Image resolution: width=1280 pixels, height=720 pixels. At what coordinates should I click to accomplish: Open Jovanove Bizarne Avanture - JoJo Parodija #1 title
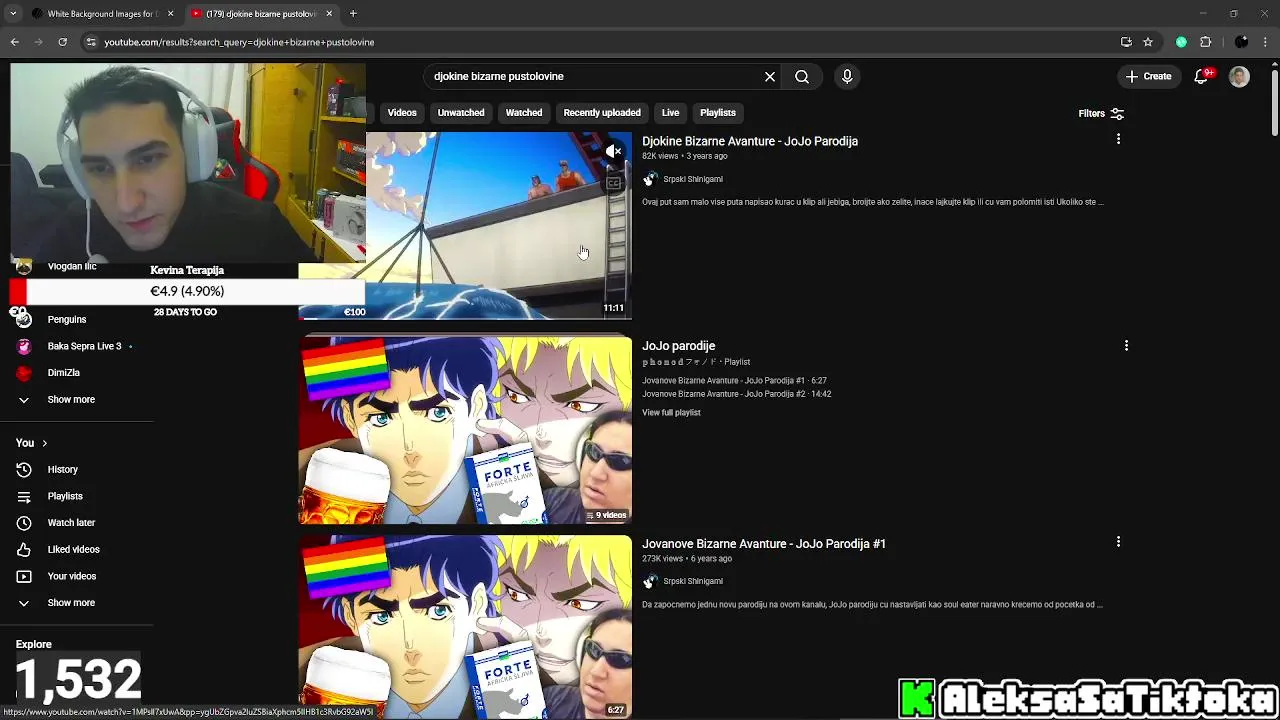764,544
